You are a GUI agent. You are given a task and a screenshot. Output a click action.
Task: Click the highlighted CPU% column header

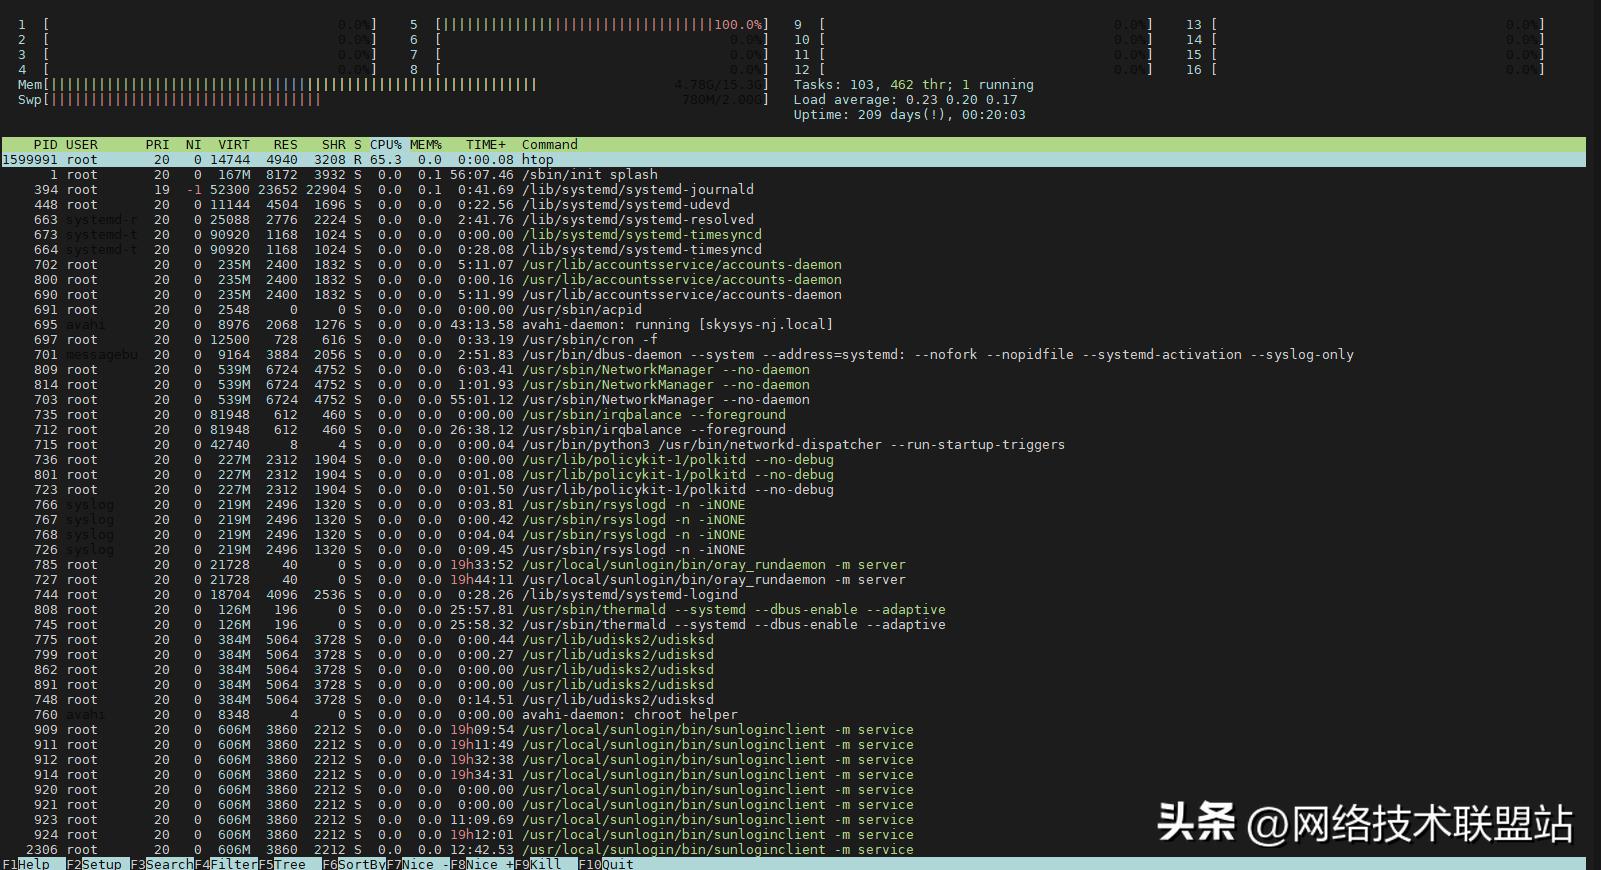tap(386, 145)
